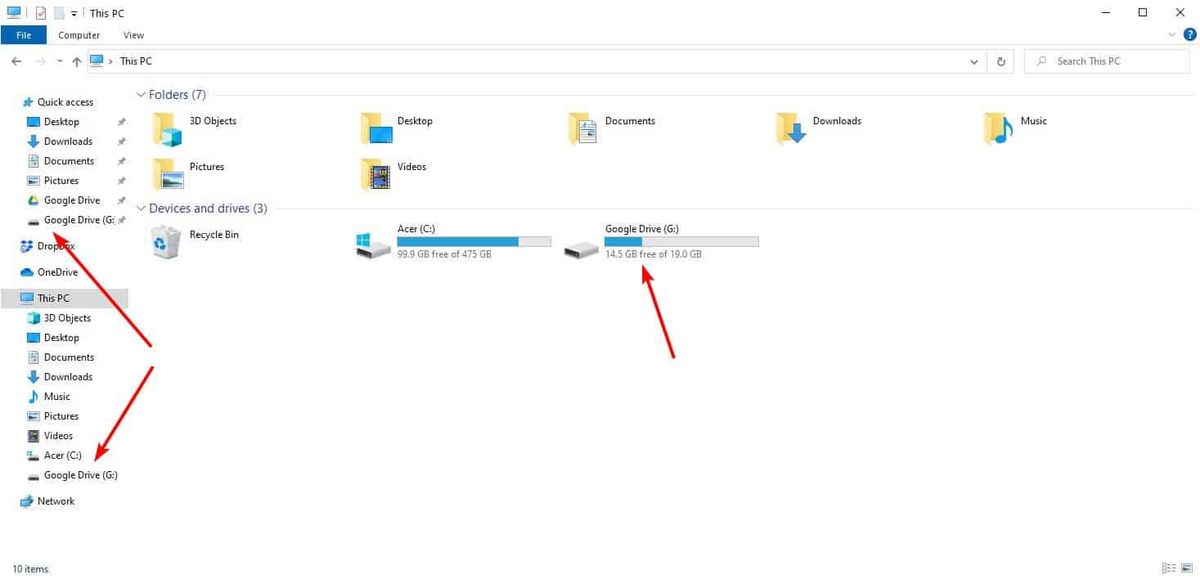The width and height of the screenshot is (1200, 579).
Task: Click This PC in the address bar
Action: tap(136, 61)
